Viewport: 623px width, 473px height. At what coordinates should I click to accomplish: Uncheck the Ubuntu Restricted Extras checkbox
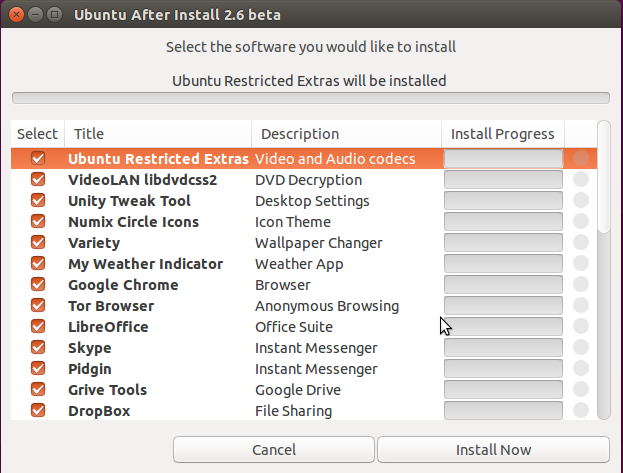pyautogui.click(x=38, y=158)
